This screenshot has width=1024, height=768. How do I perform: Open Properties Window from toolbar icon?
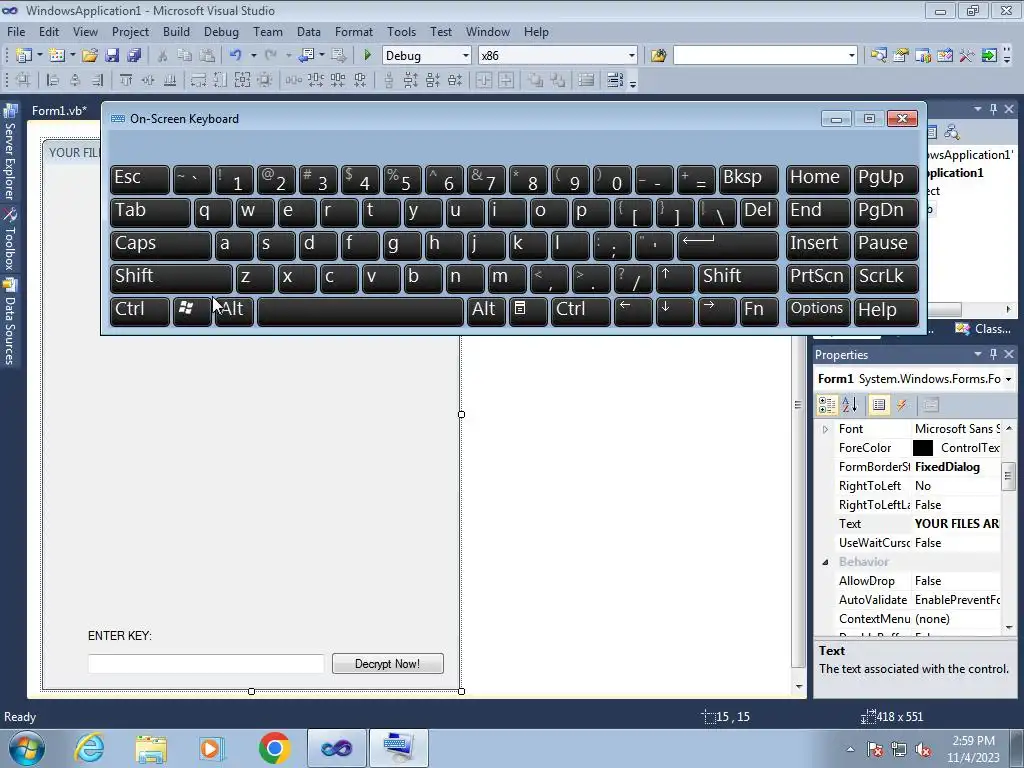901,56
